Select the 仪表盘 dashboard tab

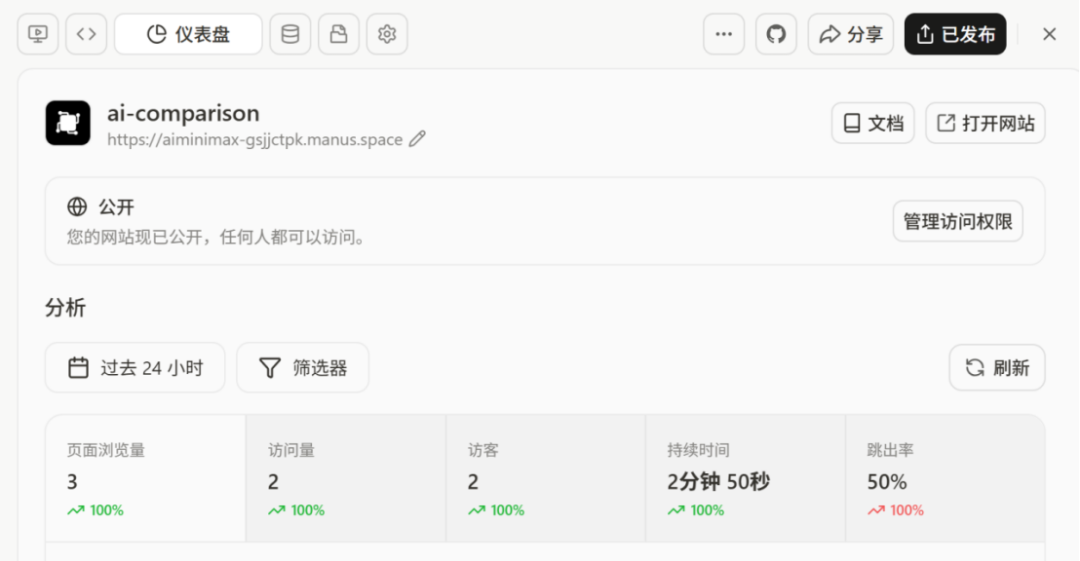[188, 34]
